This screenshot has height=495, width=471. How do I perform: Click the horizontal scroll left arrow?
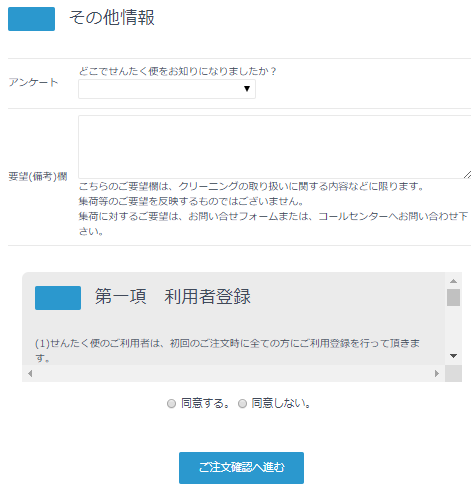click(30, 373)
